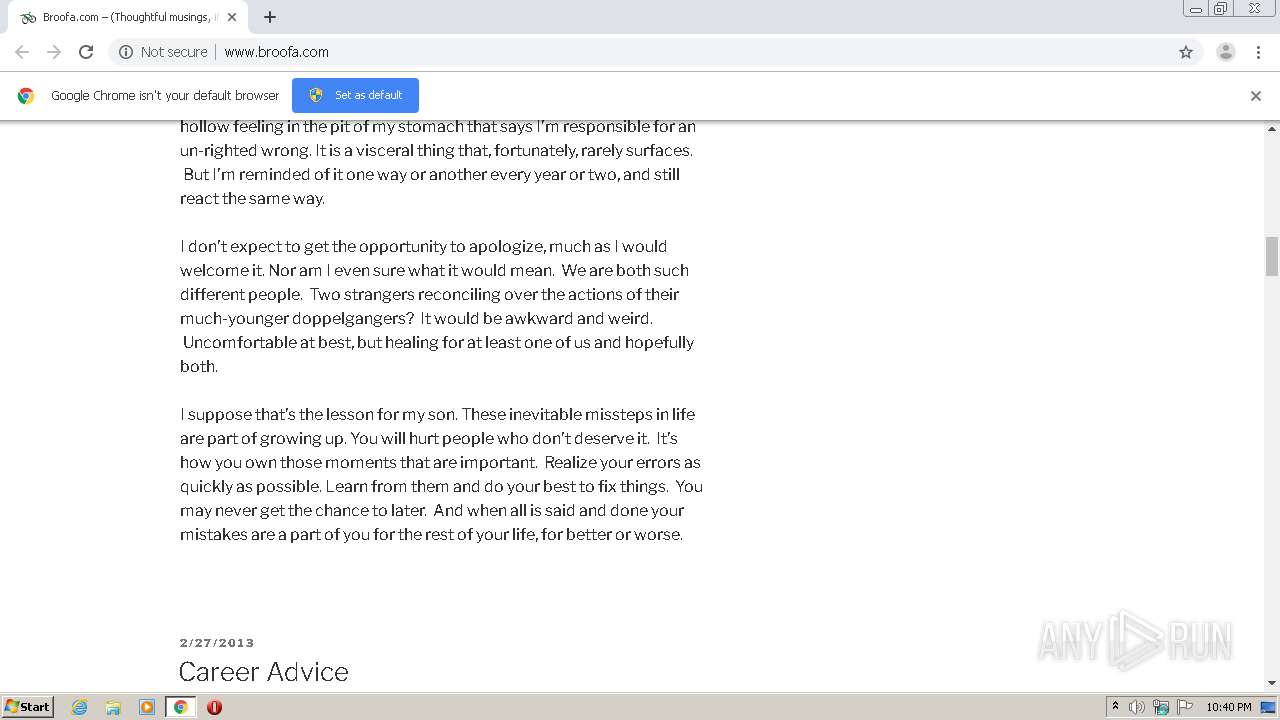Open network tray icon
Viewport: 1280px width, 720px height.
[1161, 707]
